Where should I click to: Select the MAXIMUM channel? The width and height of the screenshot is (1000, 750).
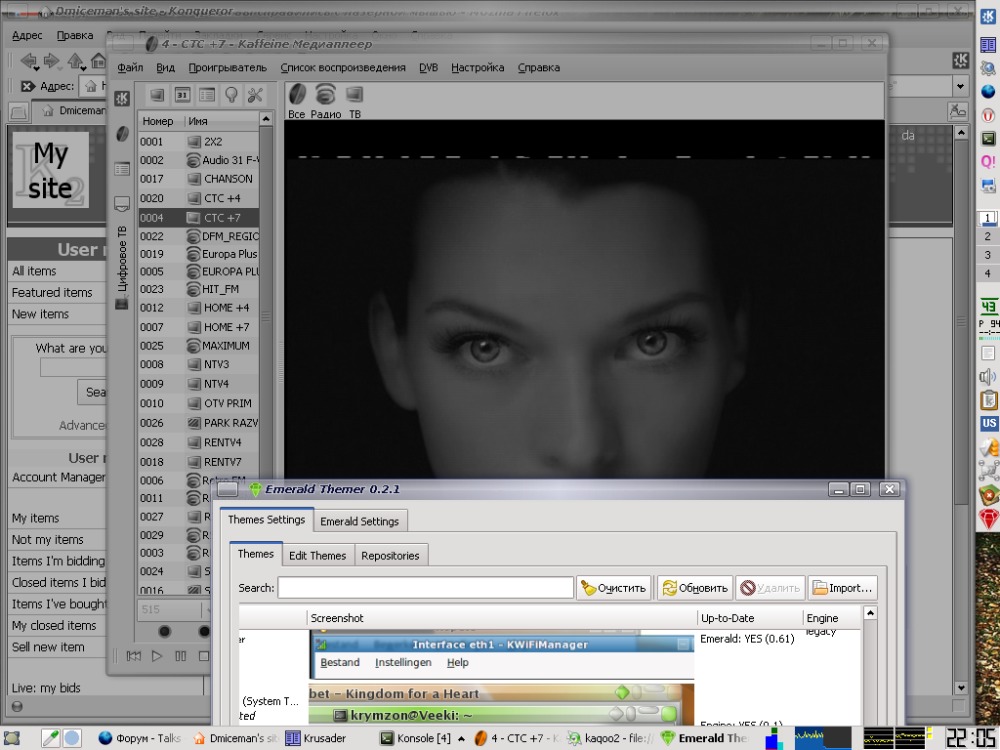pos(199,346)
